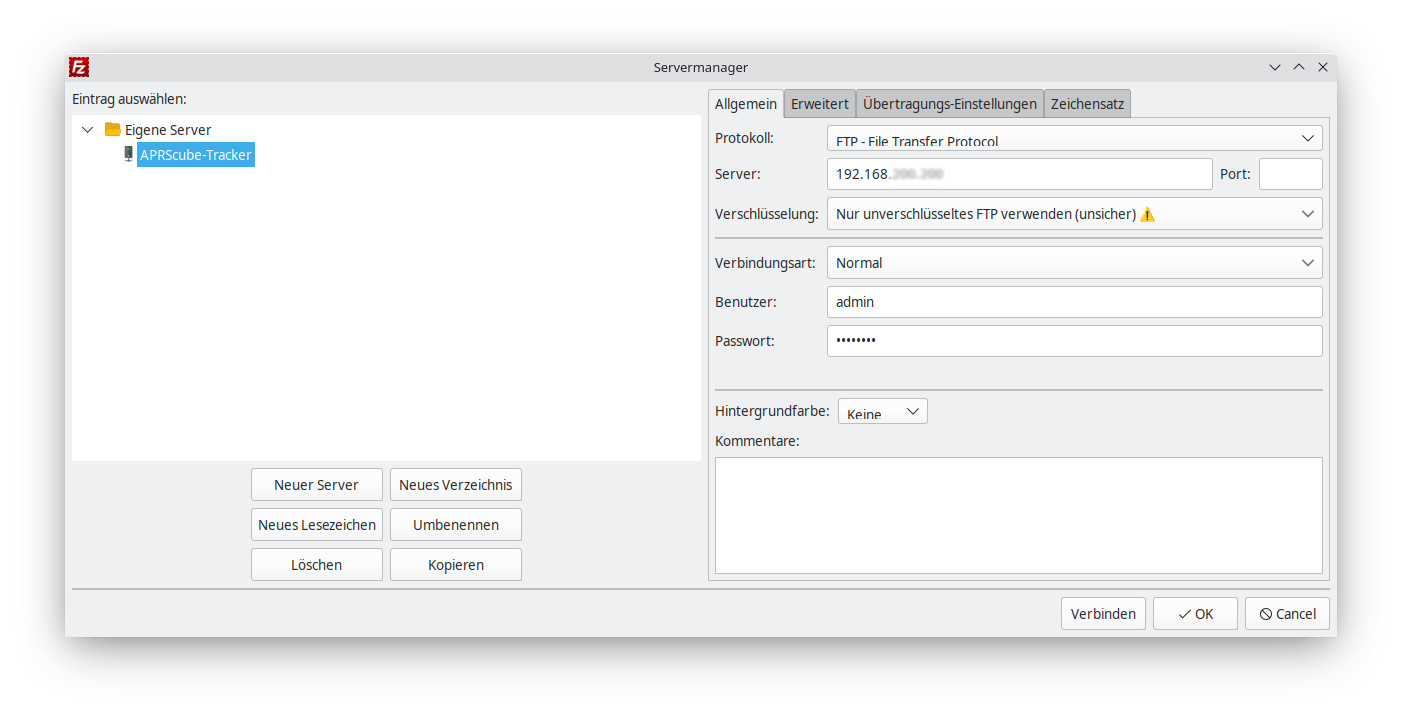Switch to the Erweitert tab
Image resolution: width=1402 pixels, height=714 pixels.
[x=819, y=104]
